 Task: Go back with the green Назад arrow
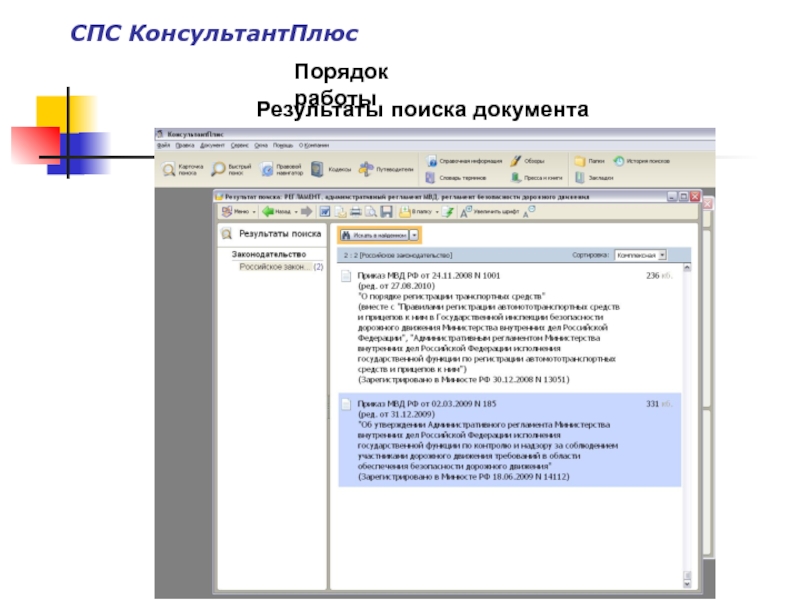[276, 212]
